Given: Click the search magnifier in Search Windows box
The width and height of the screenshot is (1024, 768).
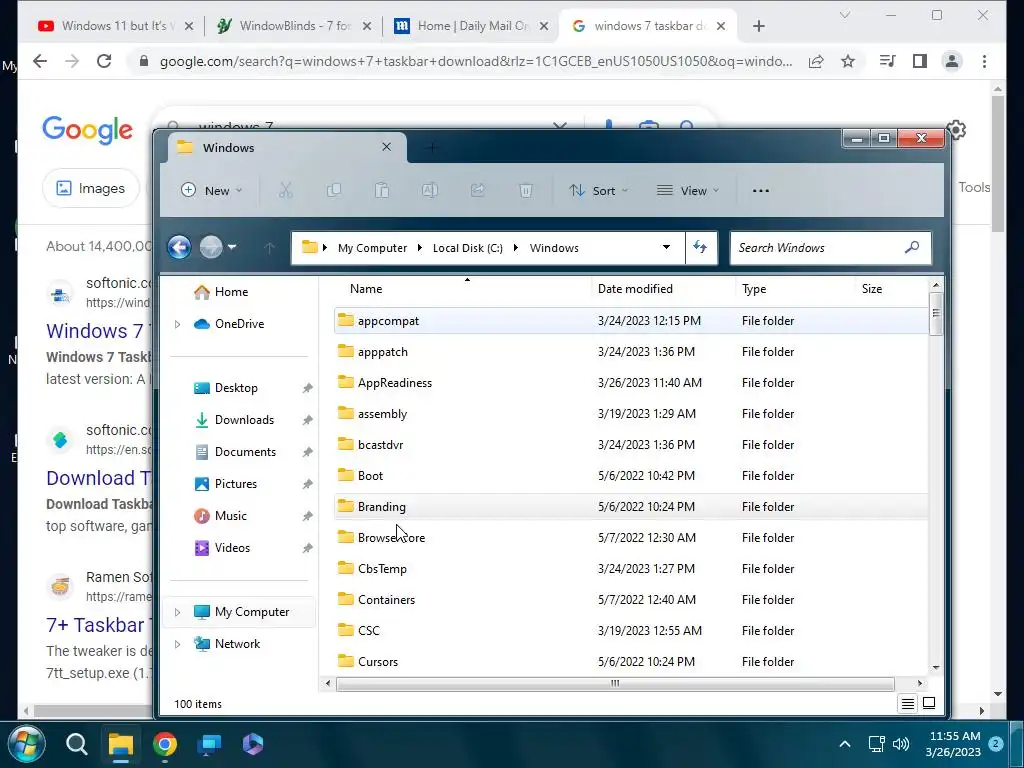Looking at the screenshot, I should pos(912,248).
